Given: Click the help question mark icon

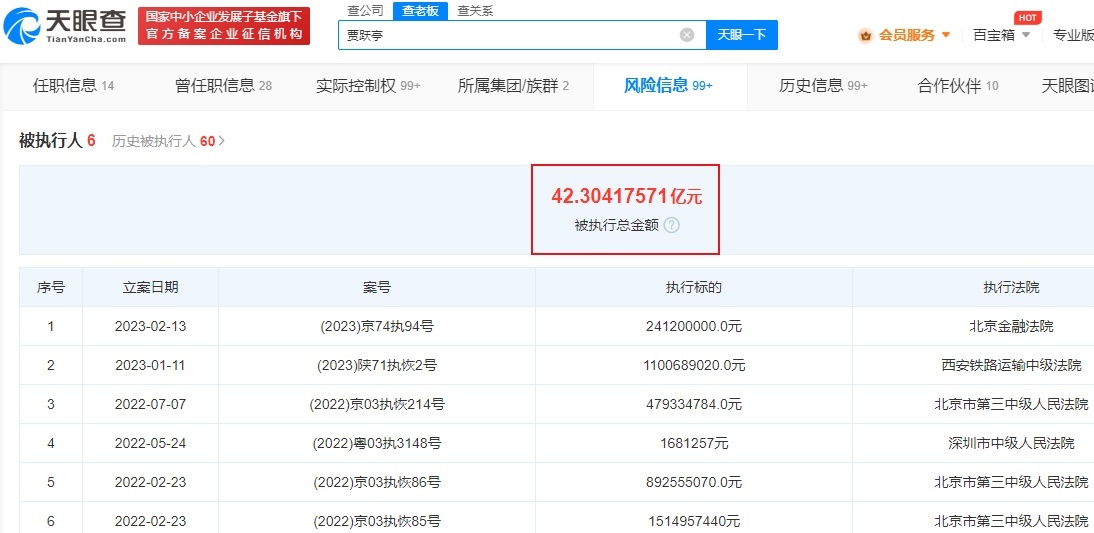Looking at the screenshot, I should [672, 225].
